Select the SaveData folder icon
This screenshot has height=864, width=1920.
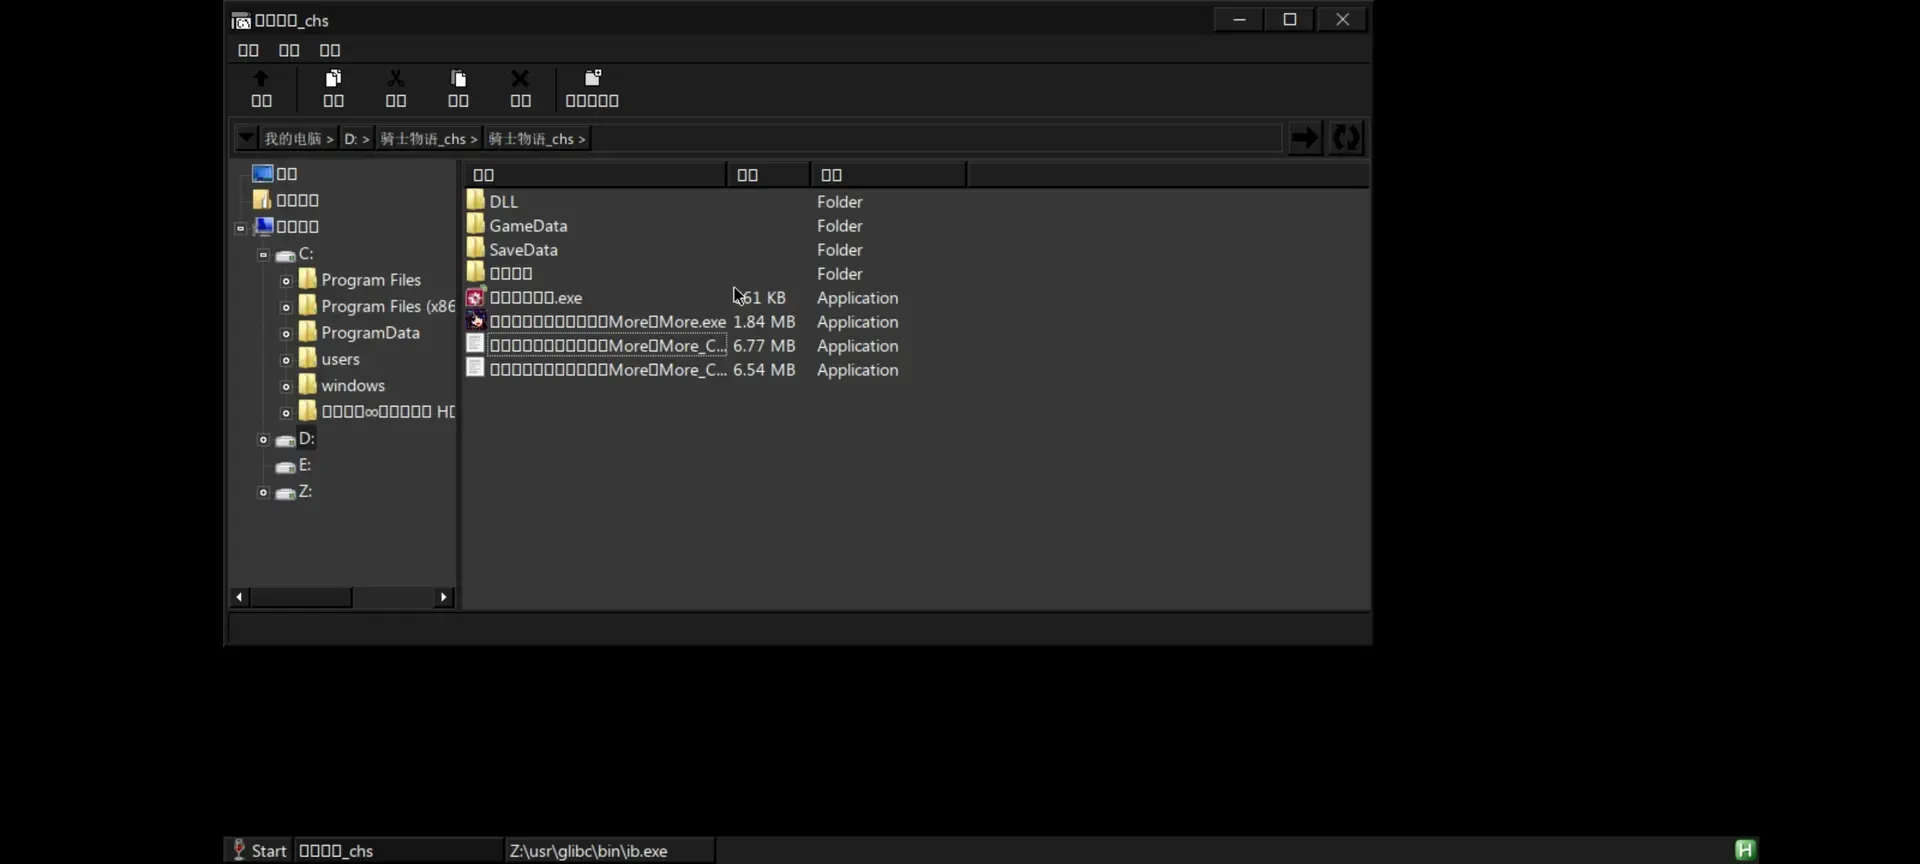click(475, 248)
